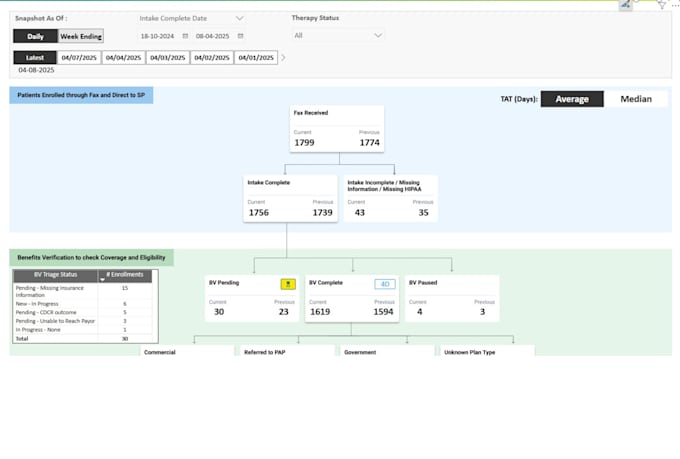Click BV Complete current value 1619
The height and width of the screenshot is (459, 680).
click(x=320, y=312)
